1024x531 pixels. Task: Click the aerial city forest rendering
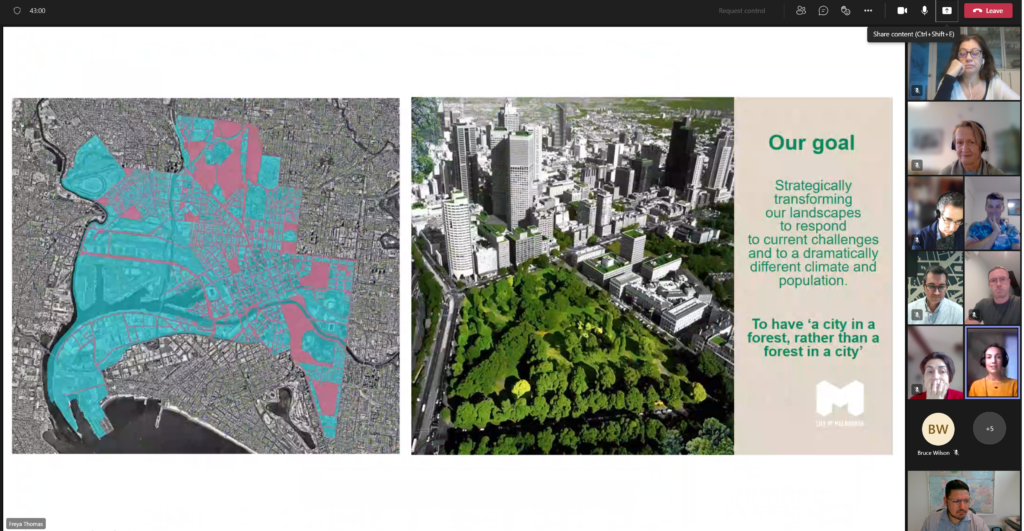(x=572, y=275)
